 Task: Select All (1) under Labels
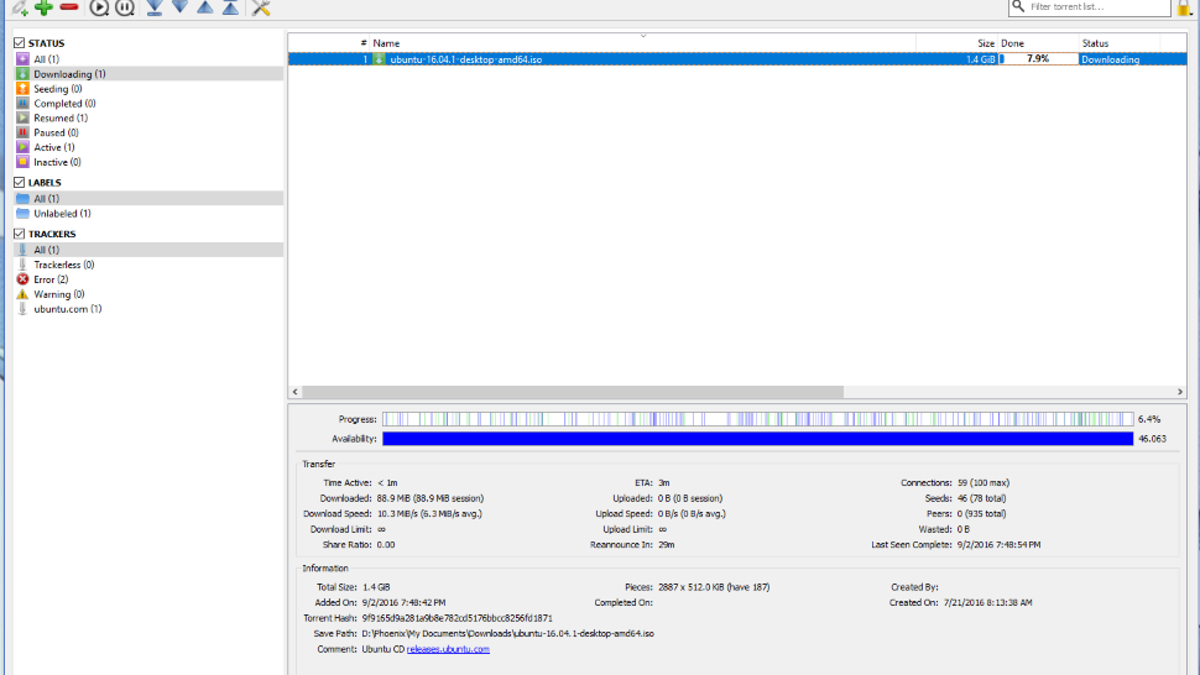(x=148, y=199)
